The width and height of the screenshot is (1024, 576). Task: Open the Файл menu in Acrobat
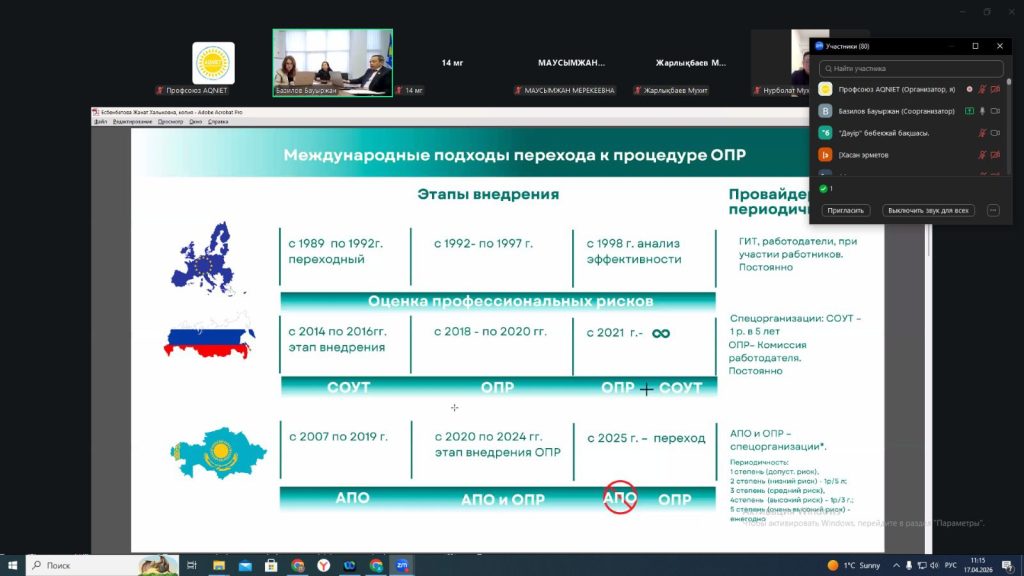[x=100, y=121]
